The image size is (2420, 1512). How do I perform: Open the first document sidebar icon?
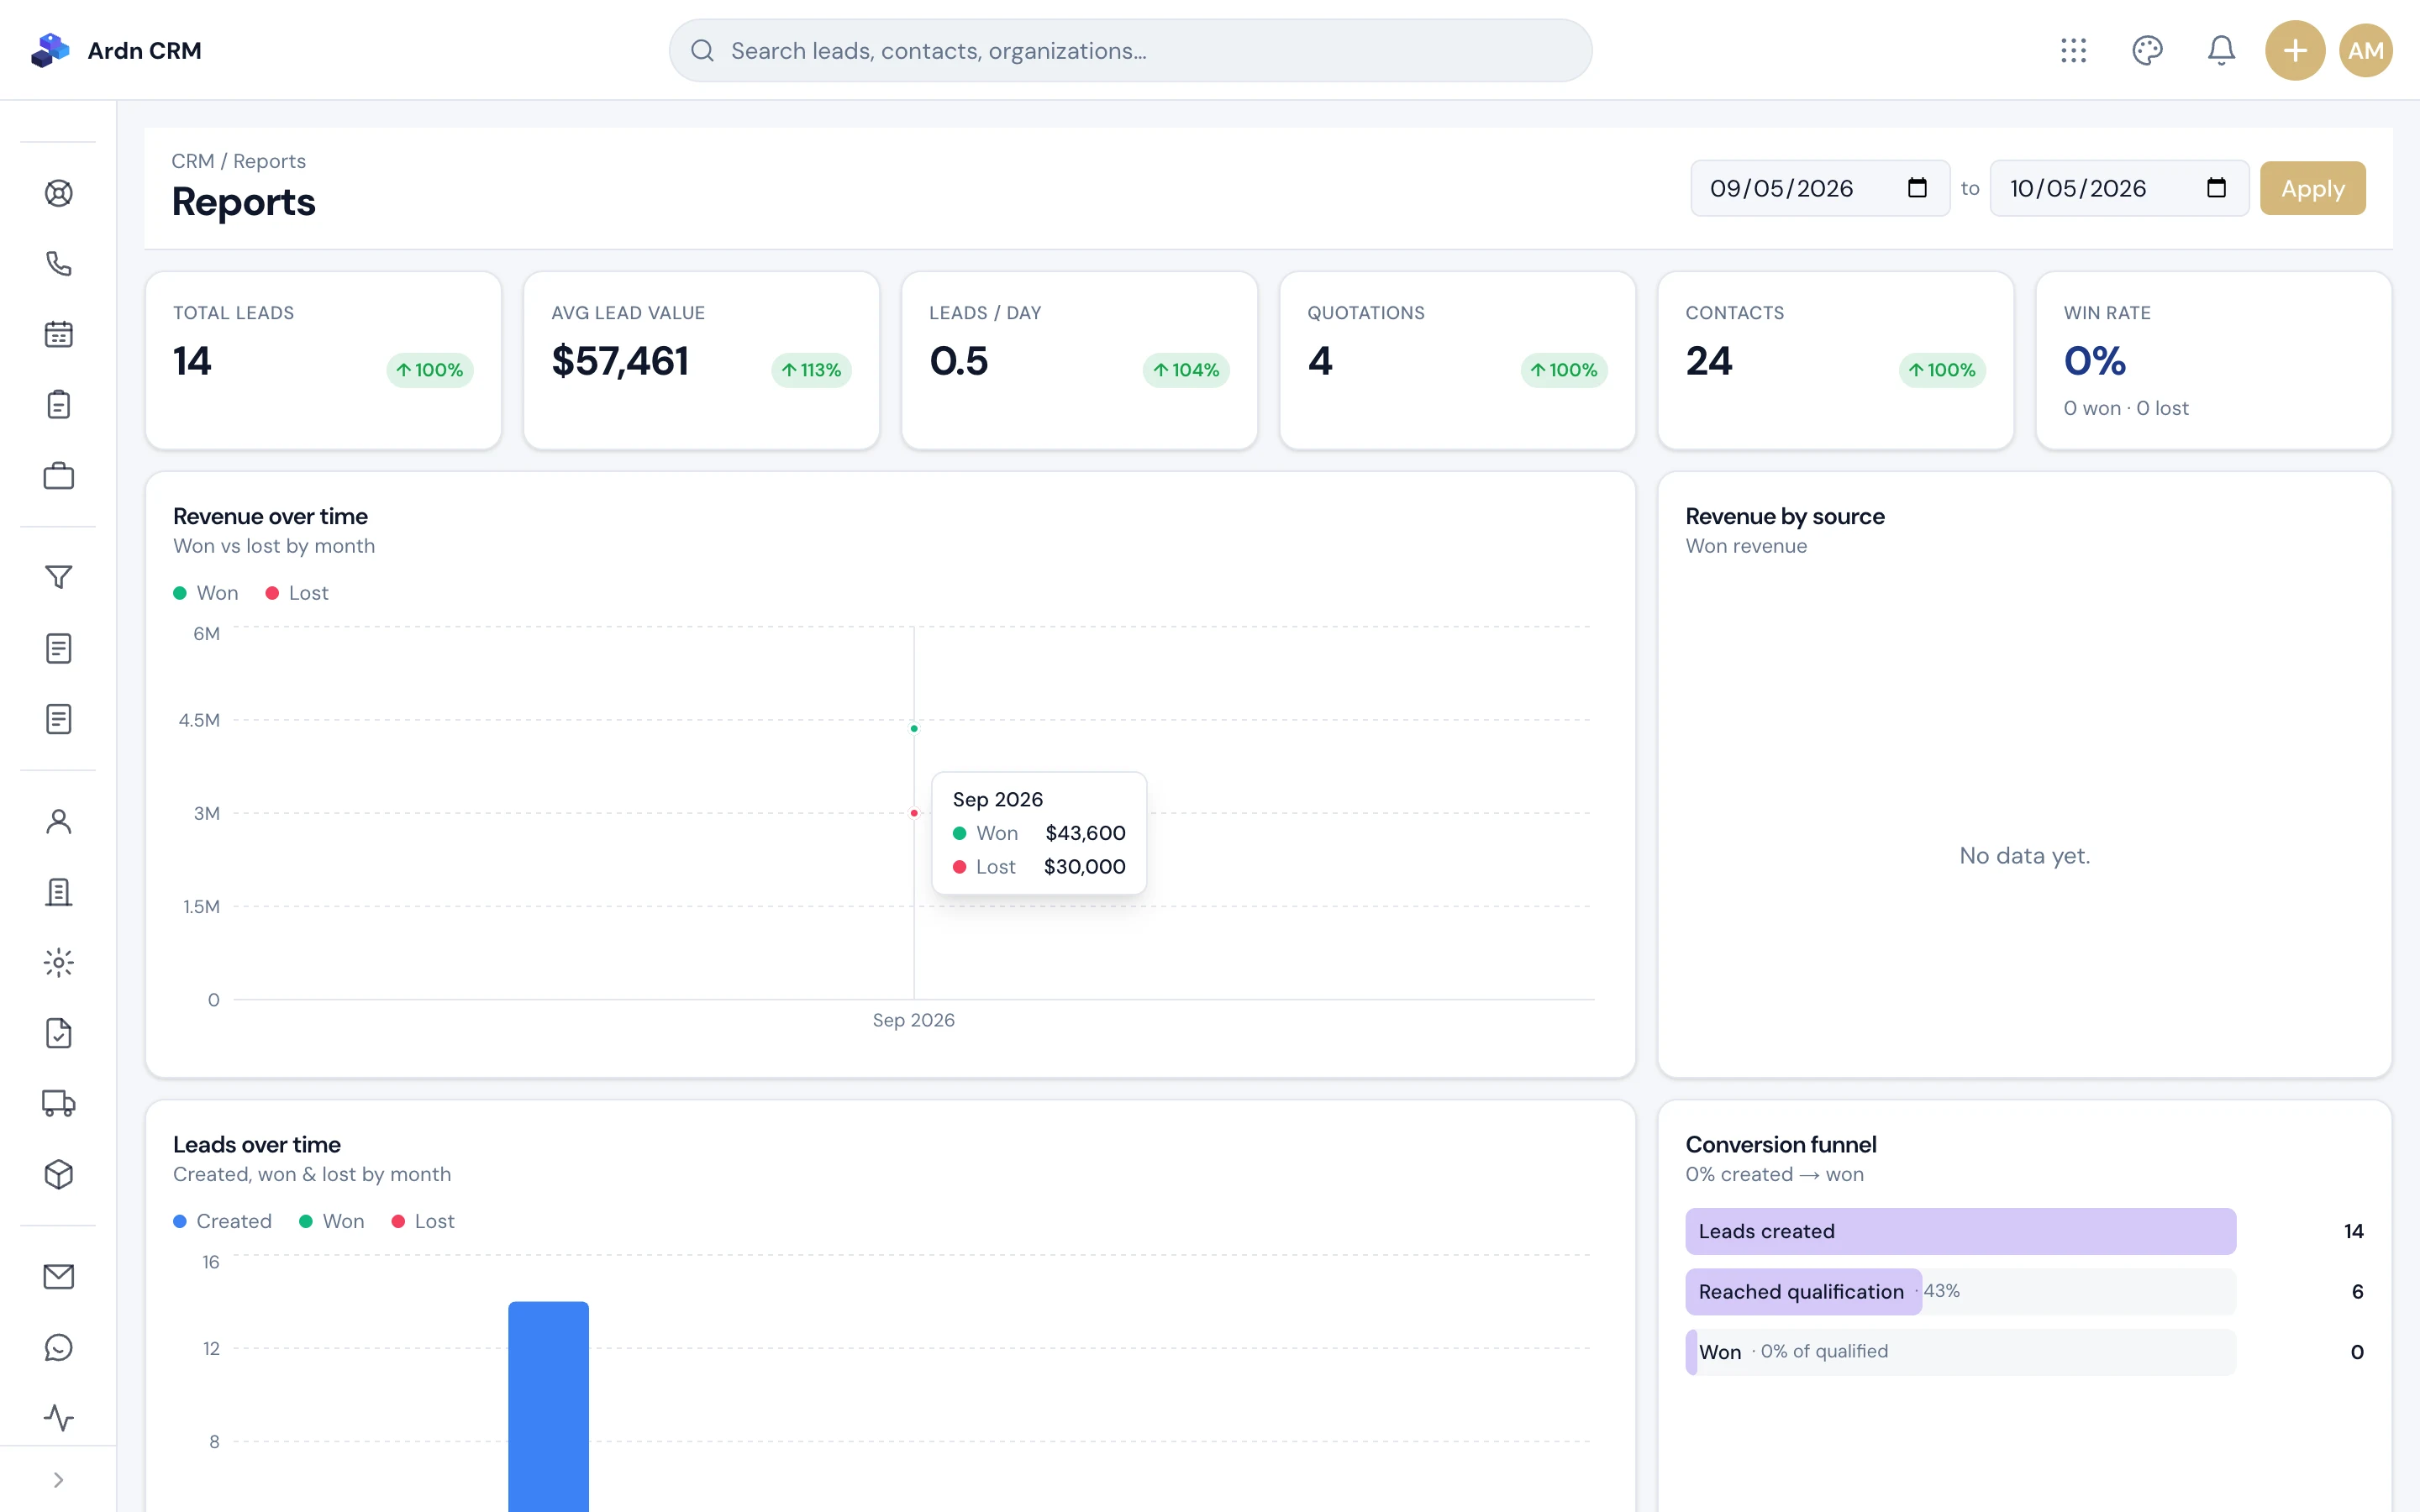(x=59, y=648)
